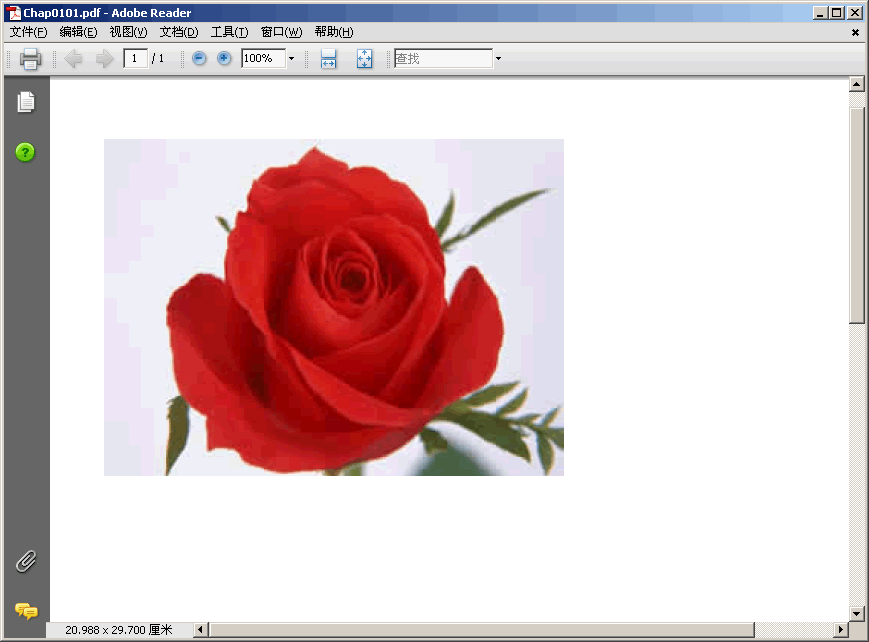
Task: Open the 帮助(H) menu
Action: (x=334, y=32)
